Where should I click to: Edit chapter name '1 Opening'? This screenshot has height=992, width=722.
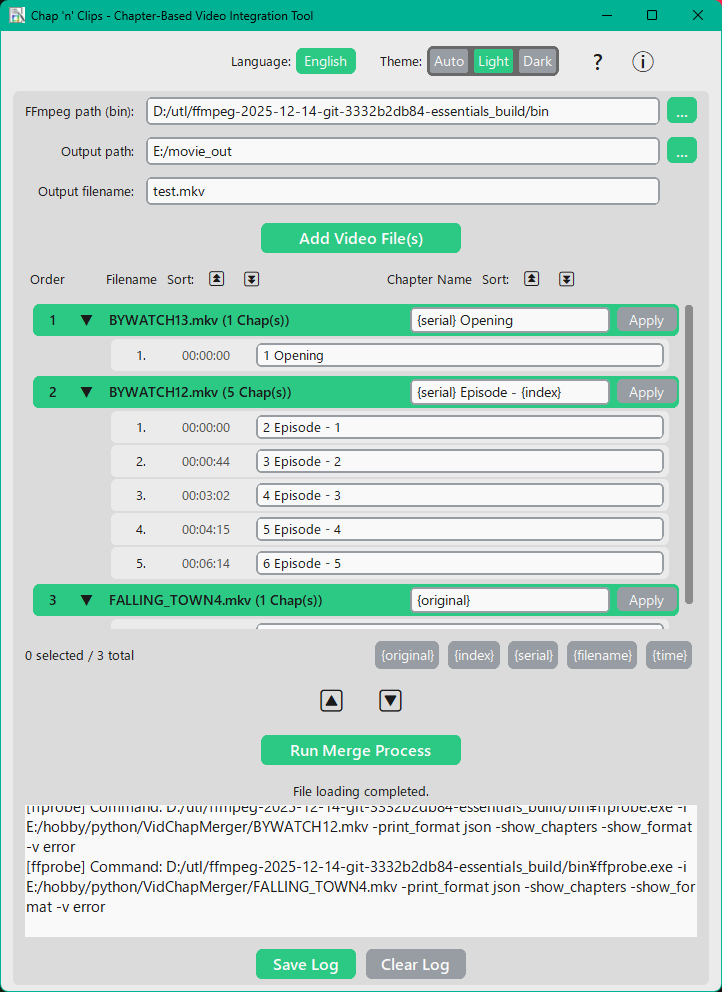tap(460, 356)
